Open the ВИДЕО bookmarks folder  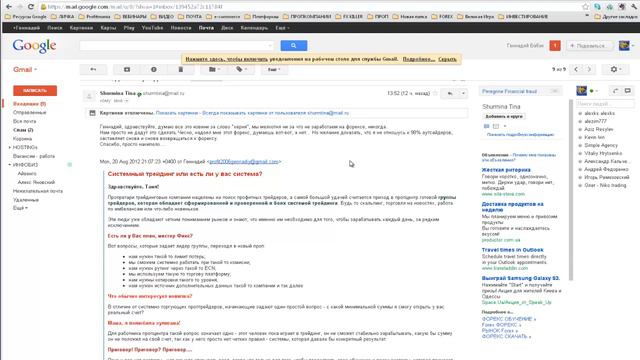[162, 17]
